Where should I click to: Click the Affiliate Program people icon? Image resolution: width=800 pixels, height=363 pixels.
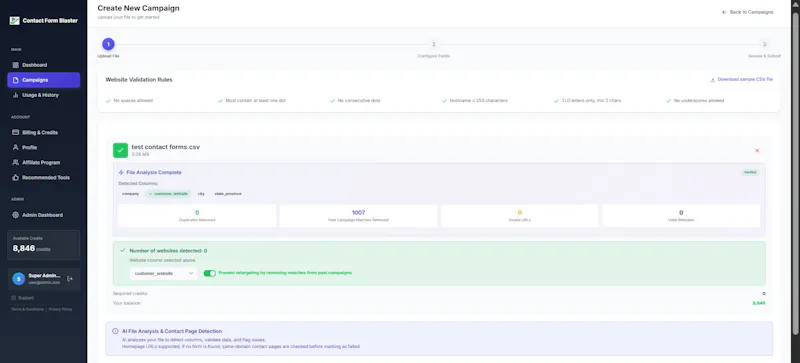[x=15, y=162]
